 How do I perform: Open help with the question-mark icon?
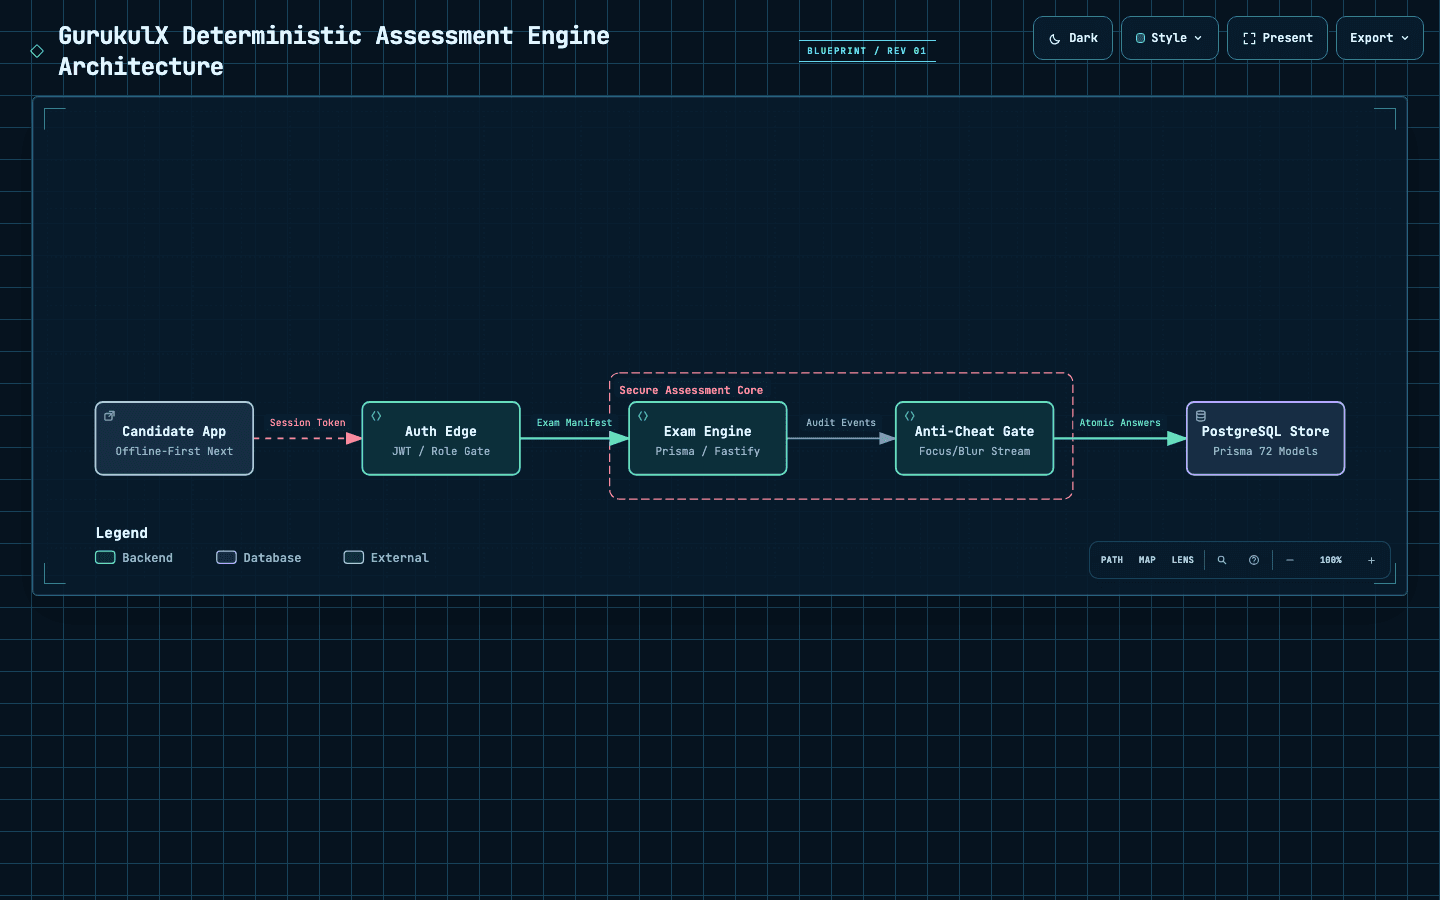[1254, 560]
